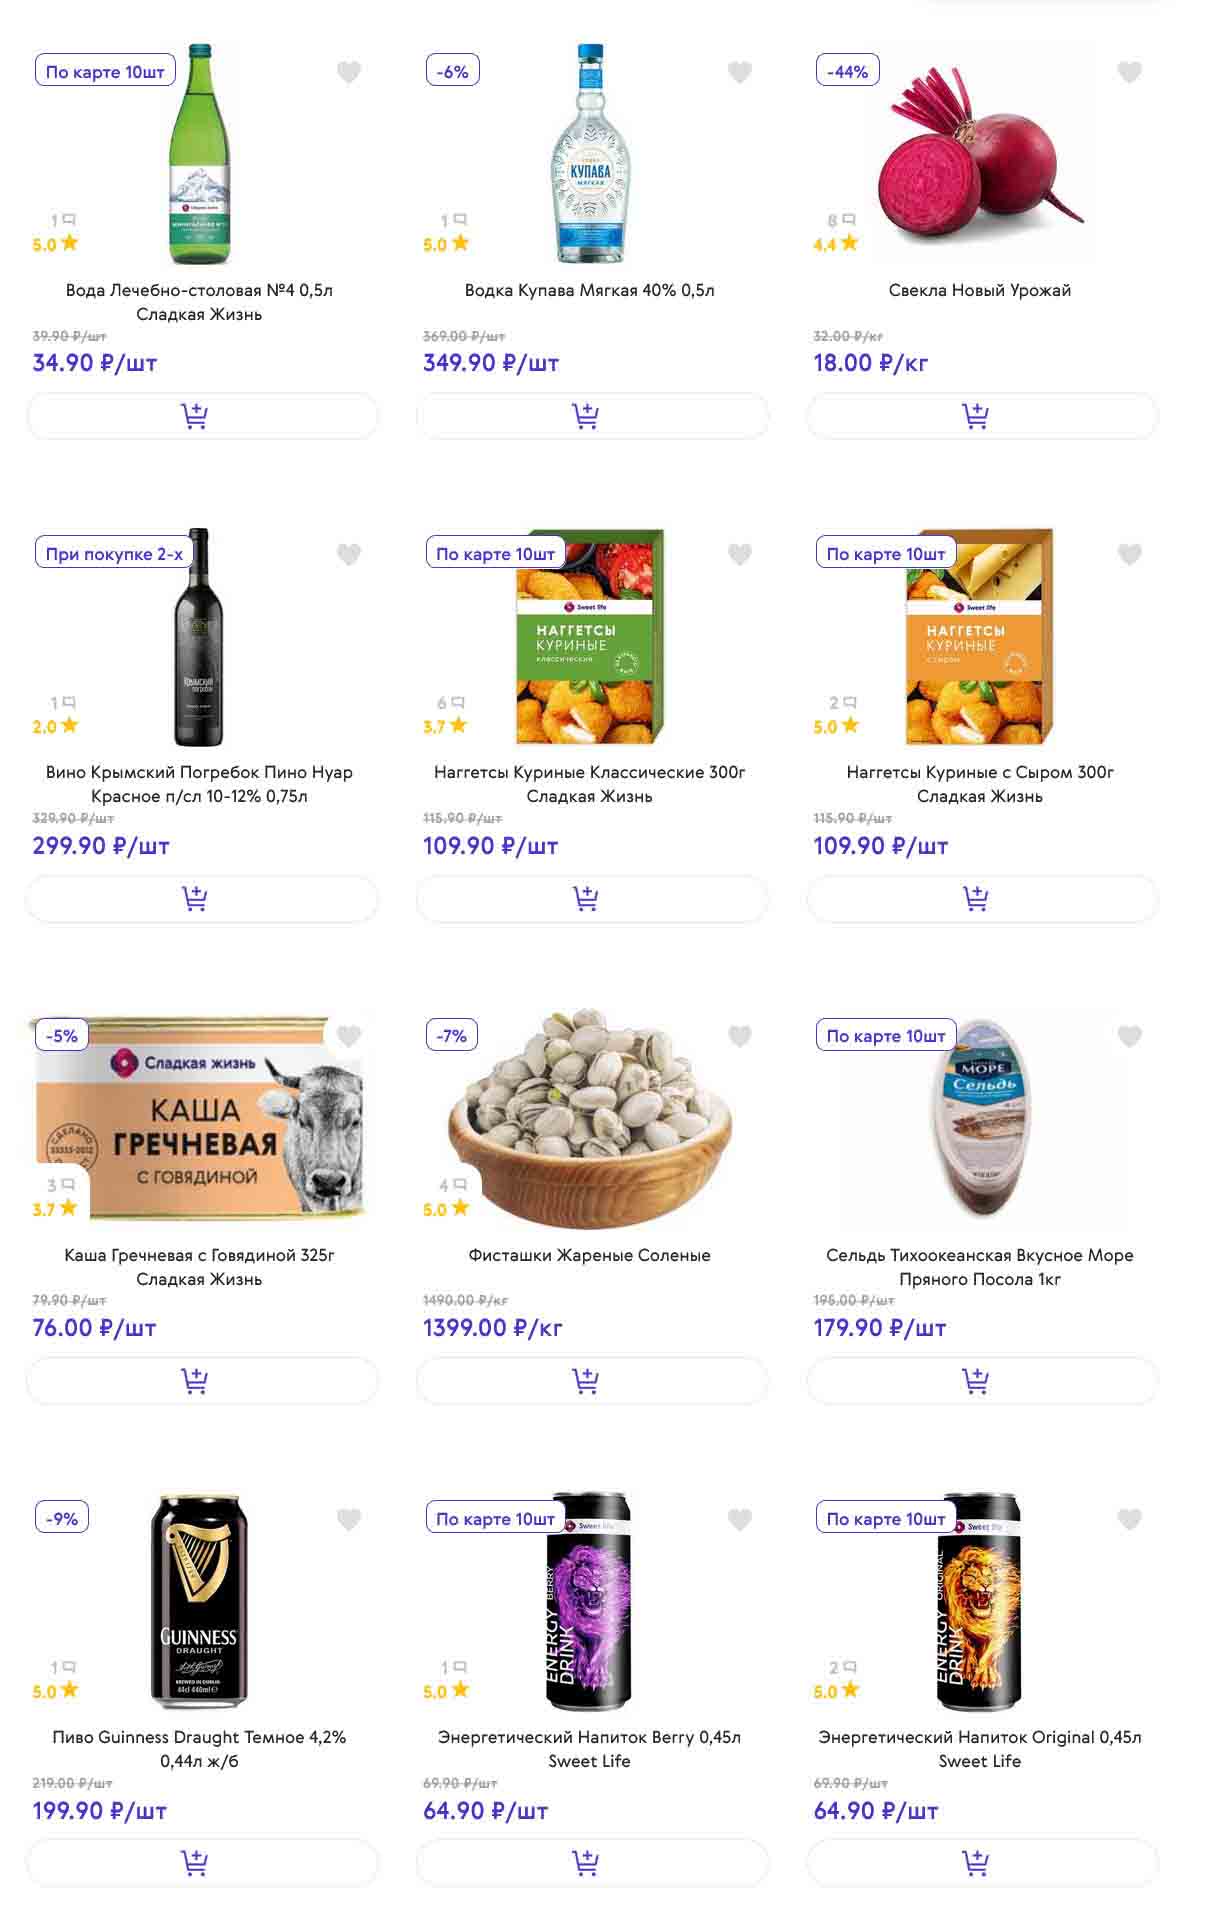Click the -44% discount badge on beetroot
Image resolution: width=1206 pixels, height=1908 pixels.
(x=847, y=72)
